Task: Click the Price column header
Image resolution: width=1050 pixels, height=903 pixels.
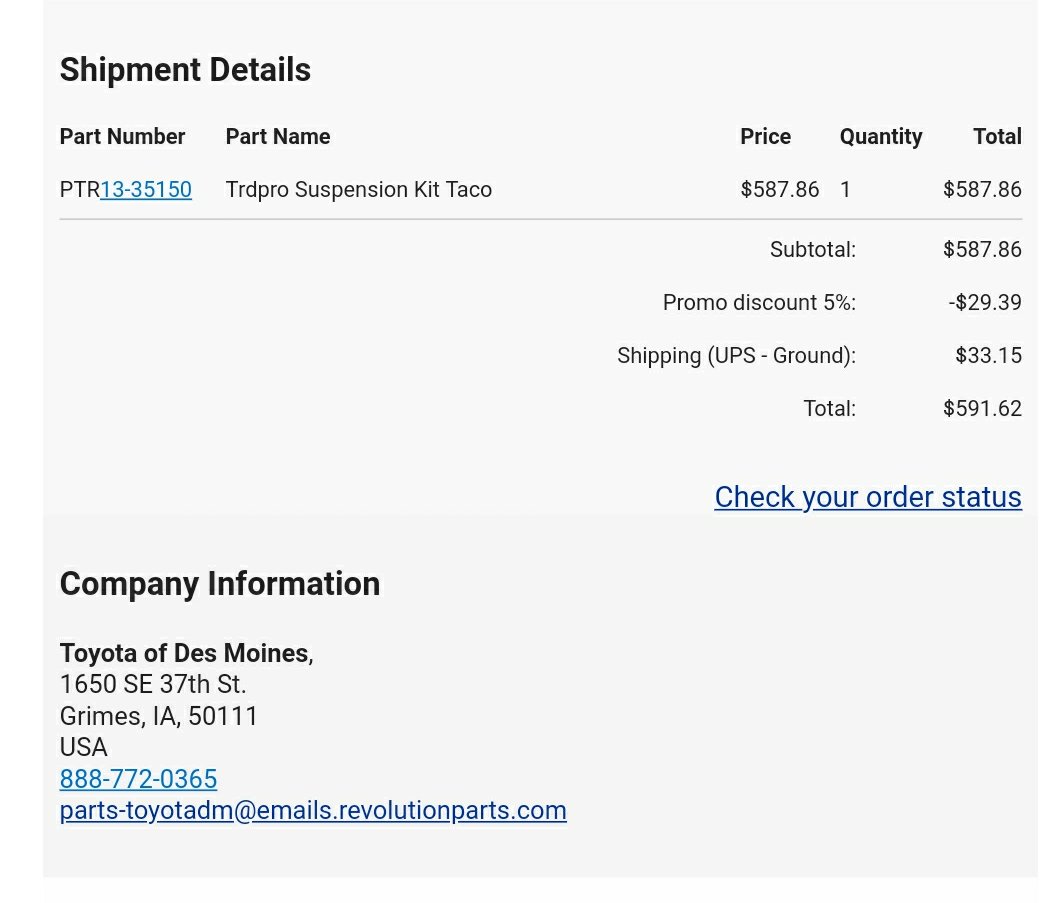Action: (765, 137)
